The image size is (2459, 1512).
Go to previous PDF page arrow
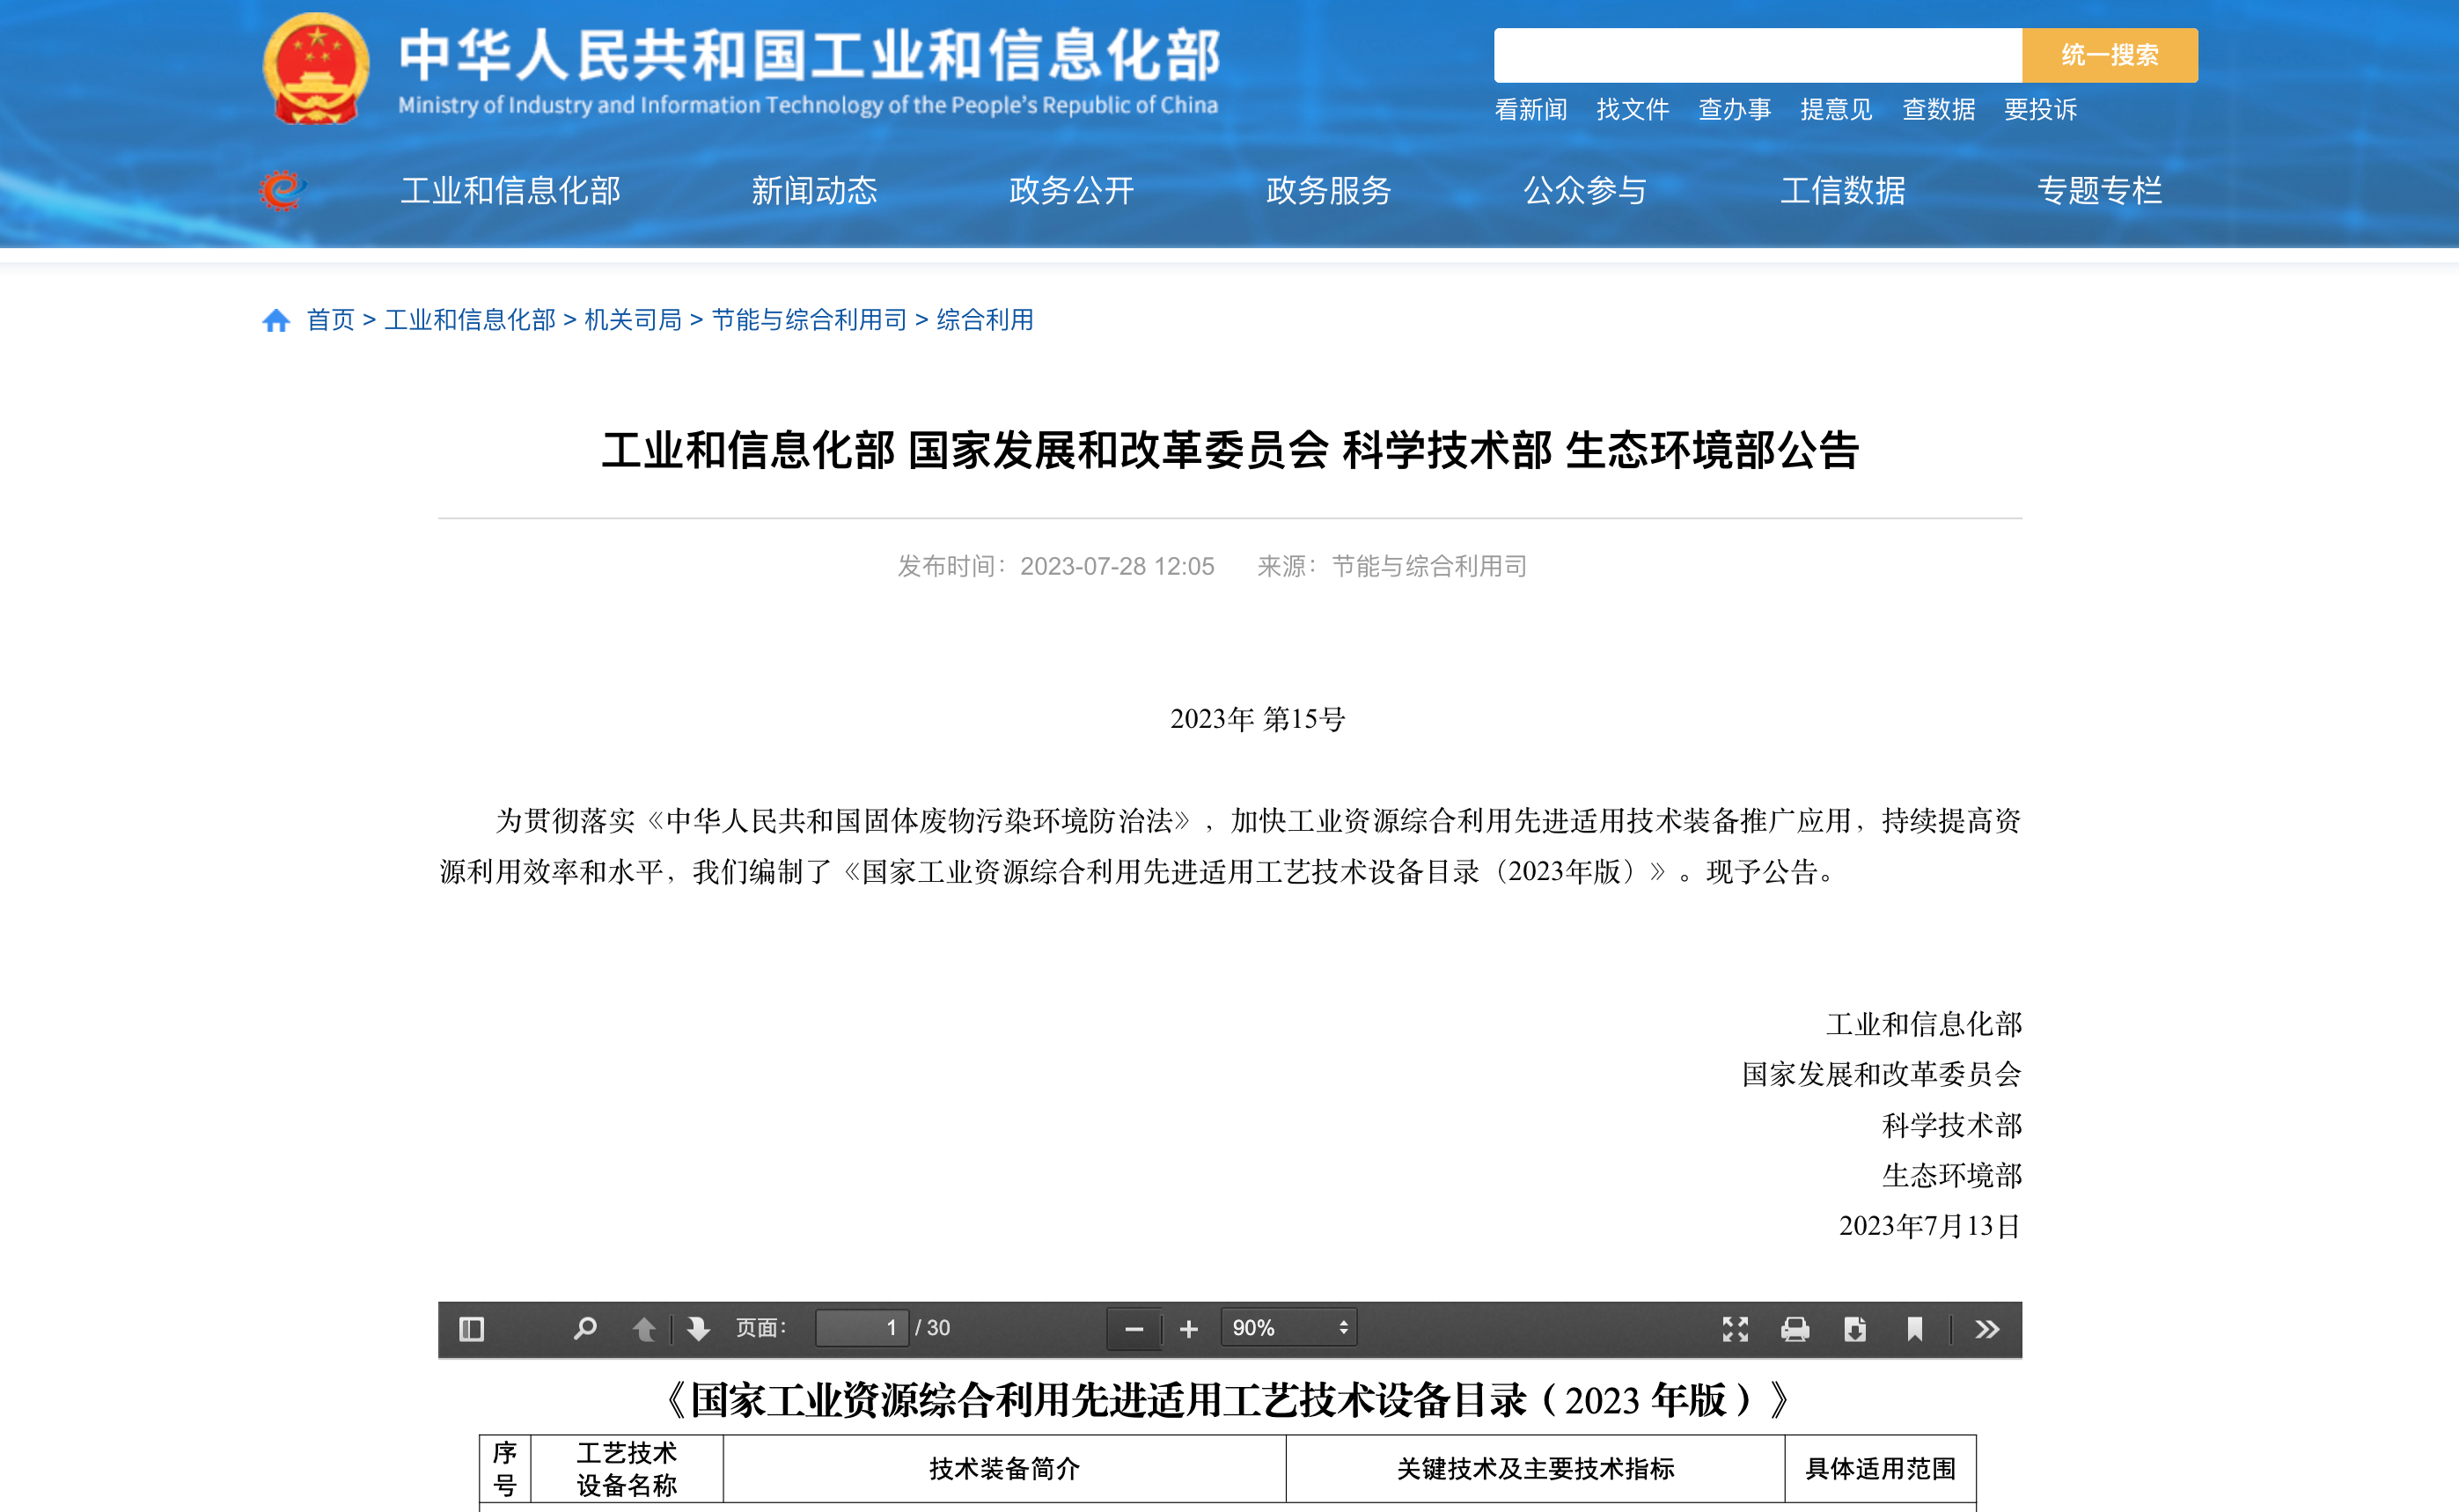coord(645,1328)
